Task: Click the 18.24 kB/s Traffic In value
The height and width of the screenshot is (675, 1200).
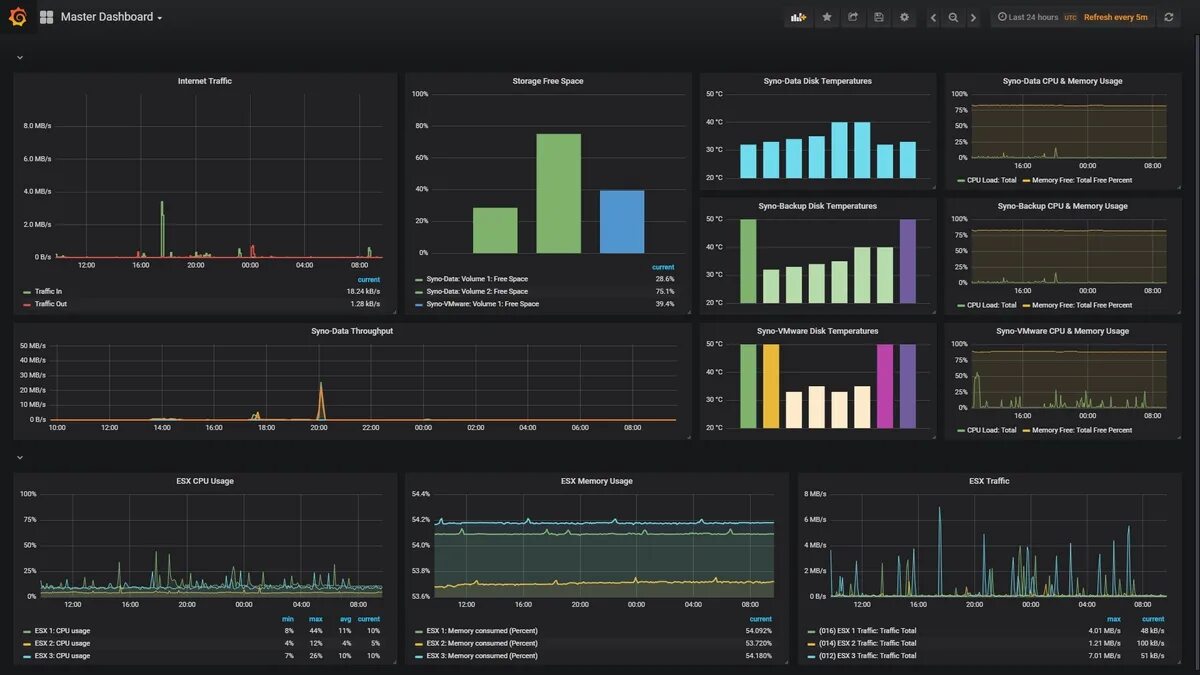Action: pos(363,291)
